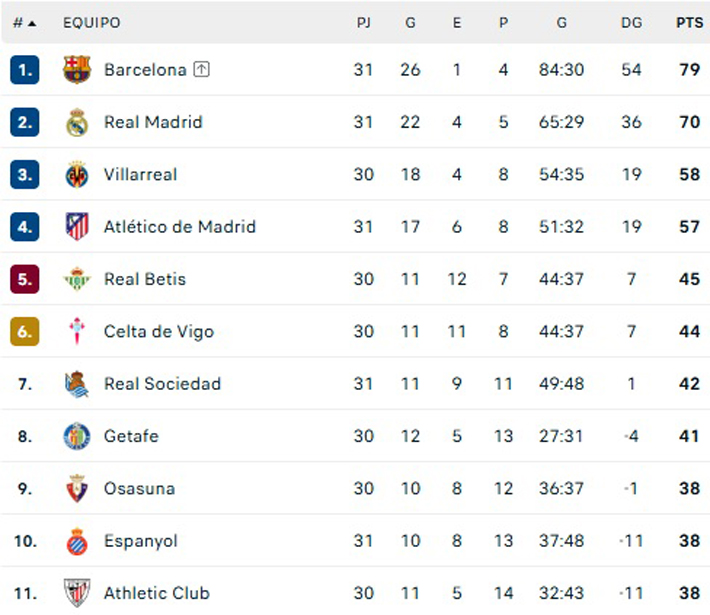Open the Villarreal team link

[x=140, y=175]
